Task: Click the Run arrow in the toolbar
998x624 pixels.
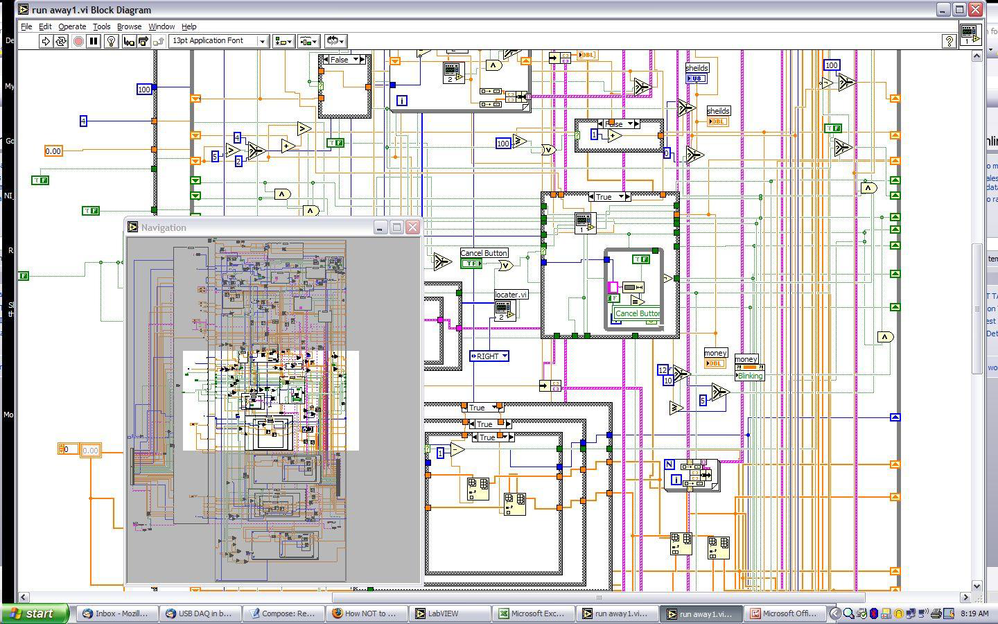Action: (47, 41)
